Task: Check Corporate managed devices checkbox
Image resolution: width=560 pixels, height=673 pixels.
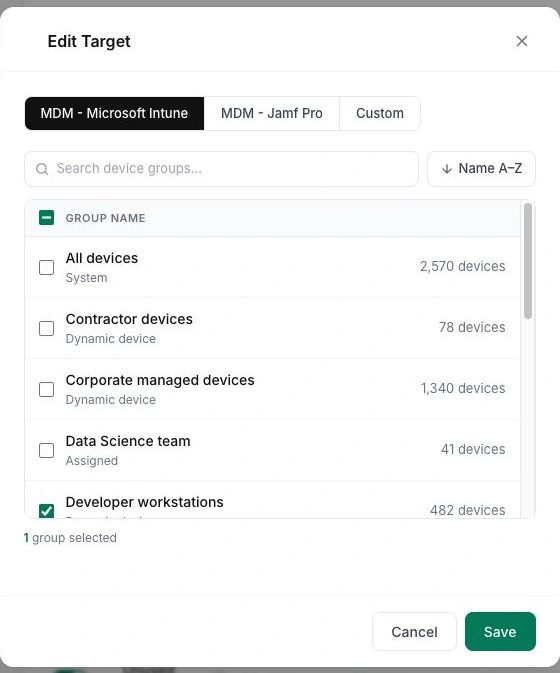Action: [46, 389]
